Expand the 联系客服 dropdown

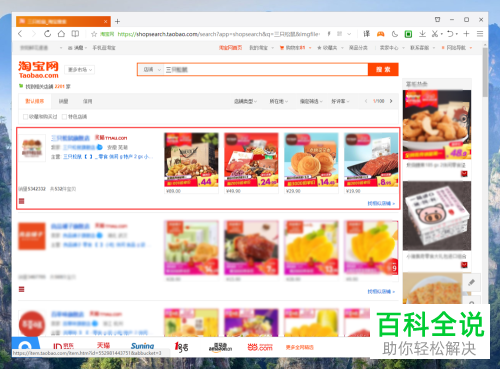(x=423, y=48)
